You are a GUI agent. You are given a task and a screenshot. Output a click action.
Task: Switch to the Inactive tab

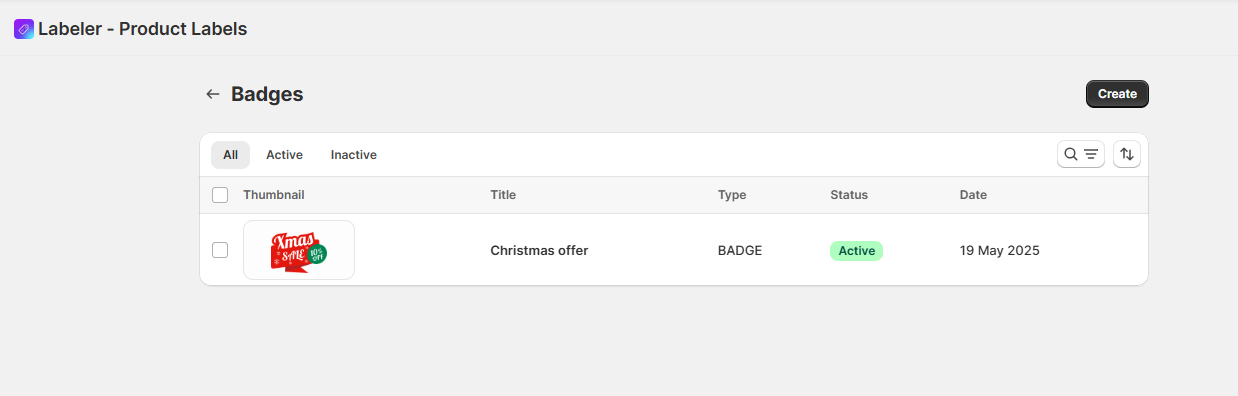[354, 155]
